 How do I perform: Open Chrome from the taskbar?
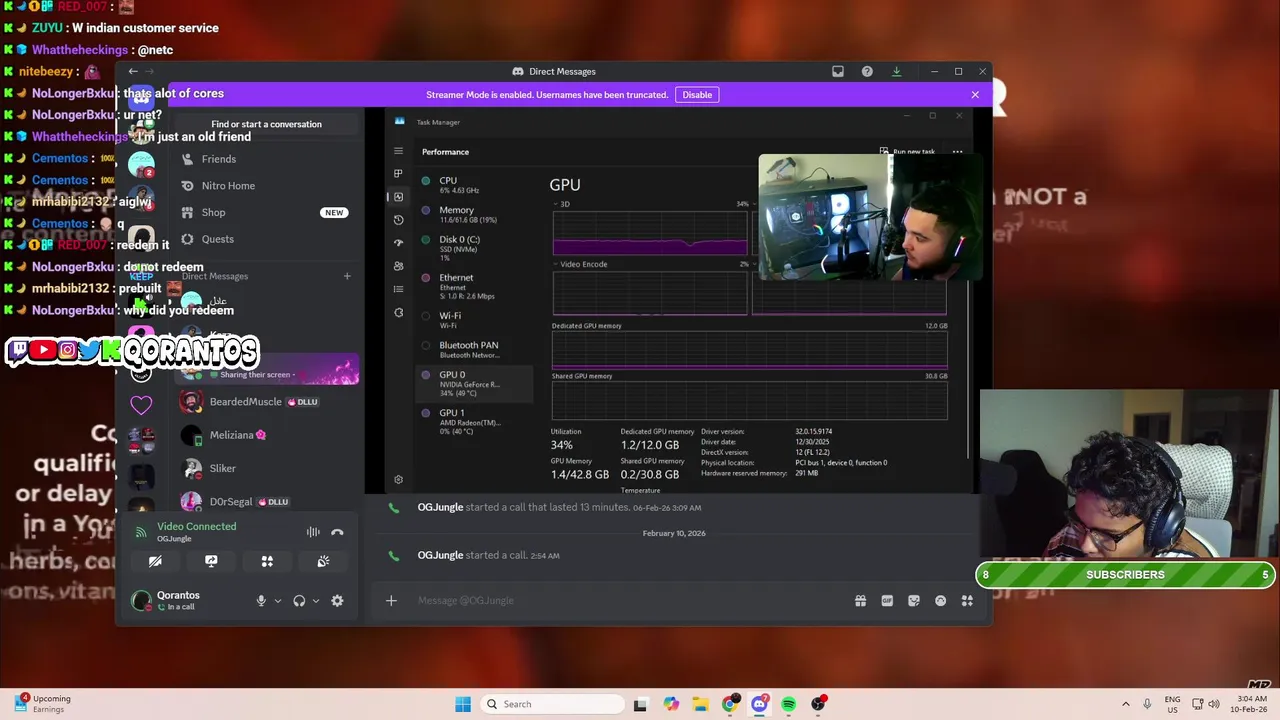730,704
